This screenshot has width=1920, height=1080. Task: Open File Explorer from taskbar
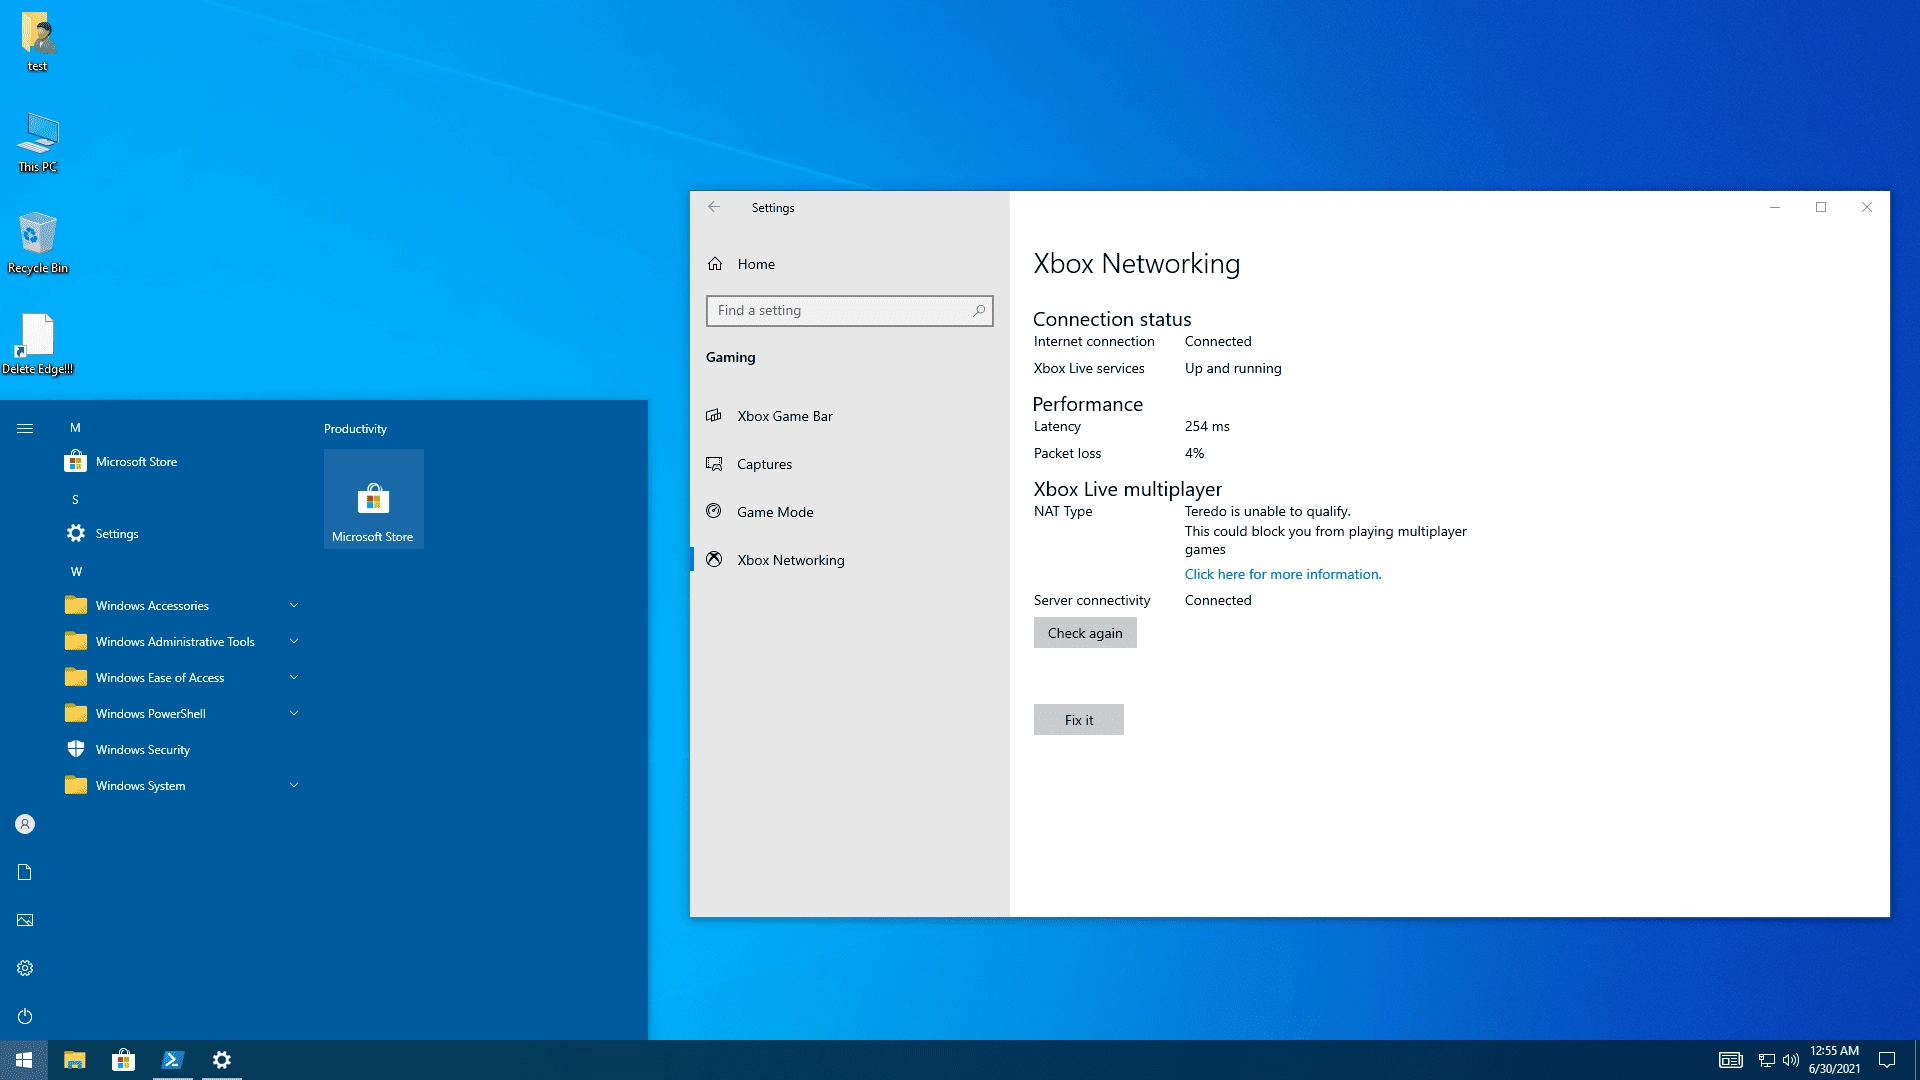75,1060
